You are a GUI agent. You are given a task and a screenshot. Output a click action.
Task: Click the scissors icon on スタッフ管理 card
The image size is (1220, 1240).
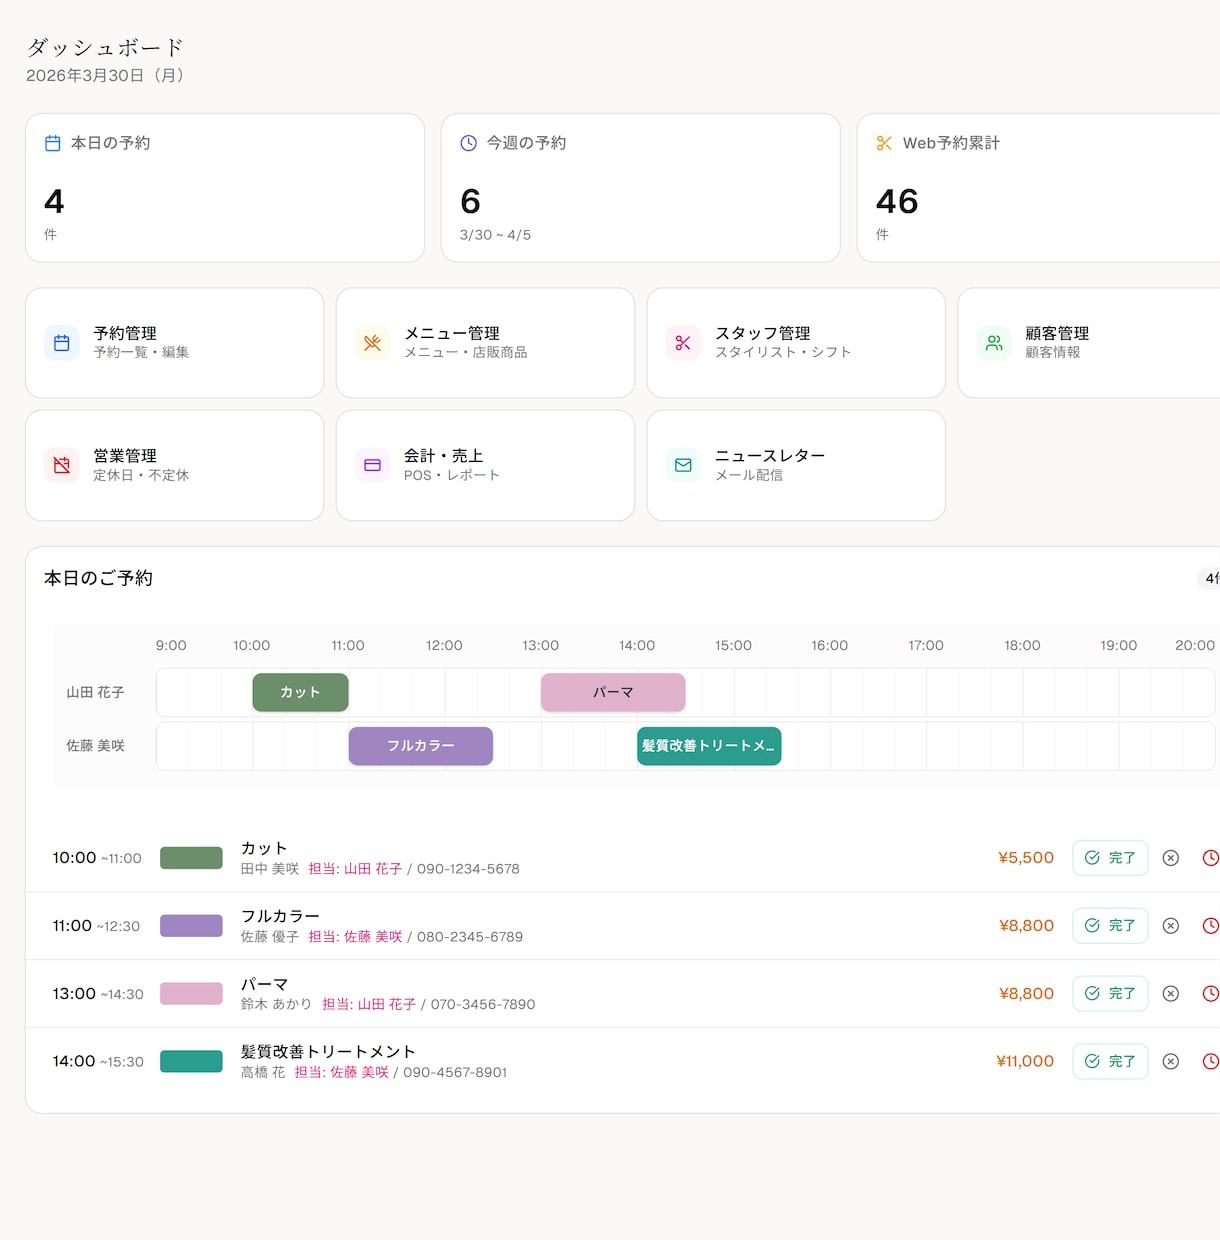click(x=683, y=343)
